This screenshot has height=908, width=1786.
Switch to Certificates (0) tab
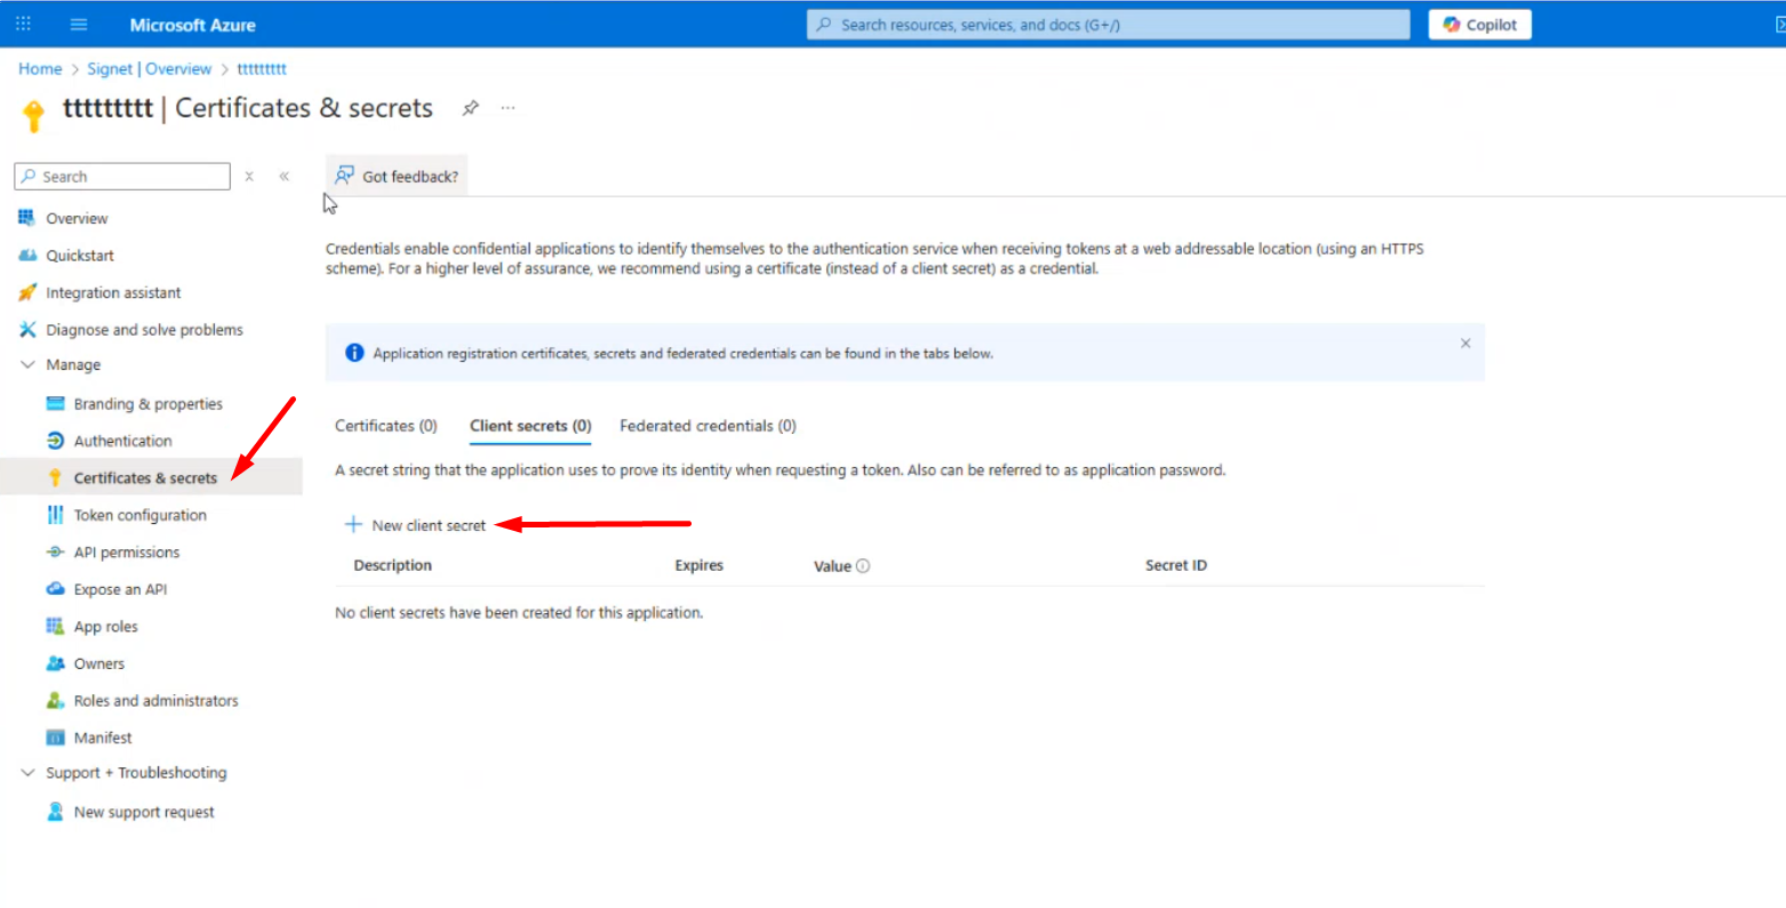(x=386, y=426)
